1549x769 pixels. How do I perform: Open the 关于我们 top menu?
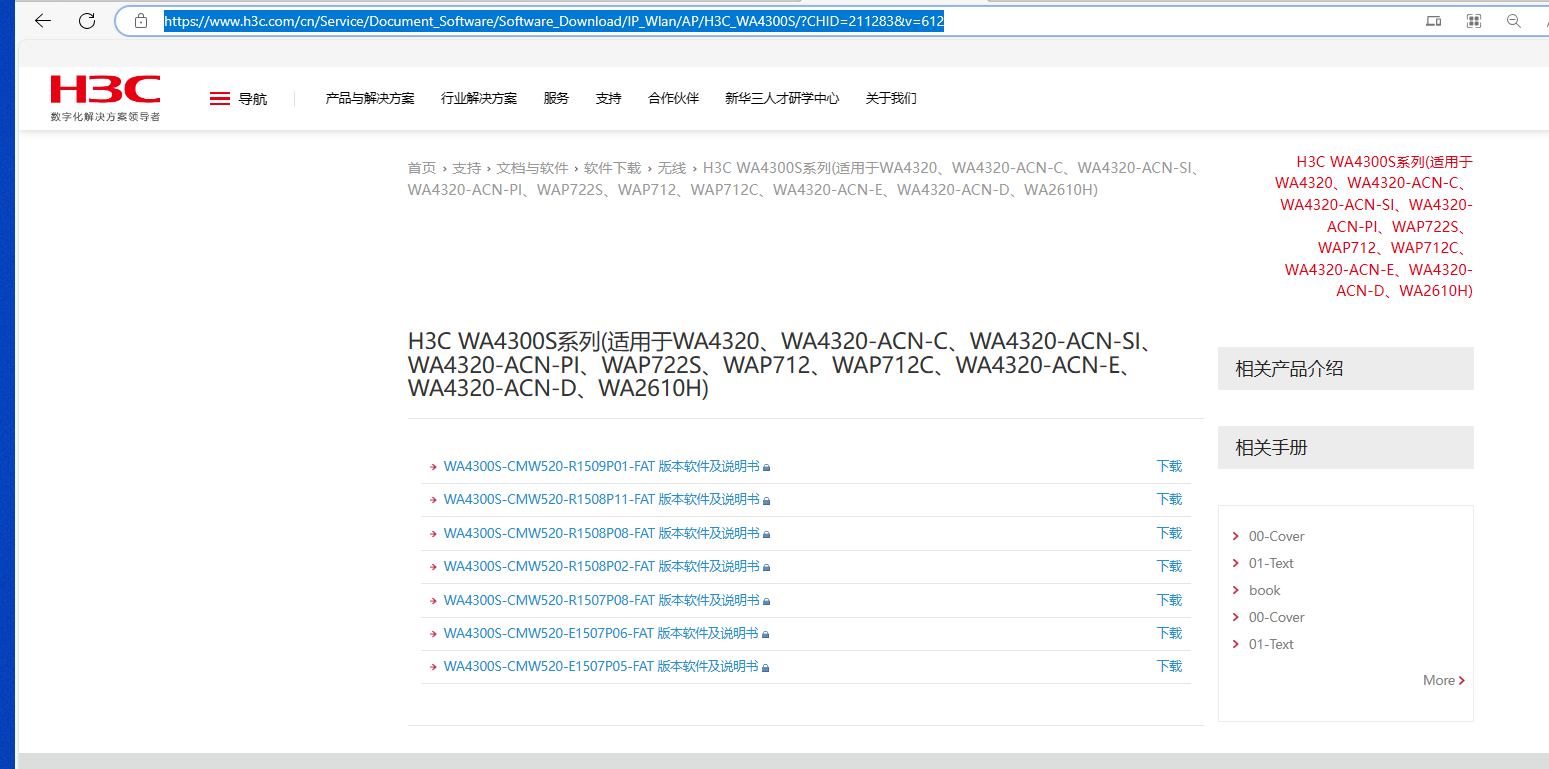[891, 98]
